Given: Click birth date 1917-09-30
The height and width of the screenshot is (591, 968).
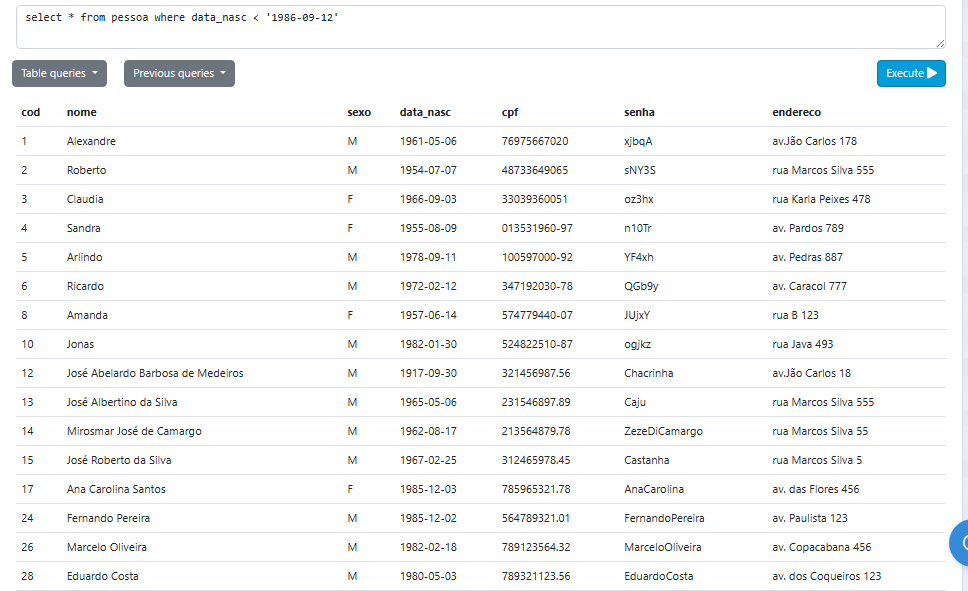Looking at the screenshot, I should coord(428,374).
